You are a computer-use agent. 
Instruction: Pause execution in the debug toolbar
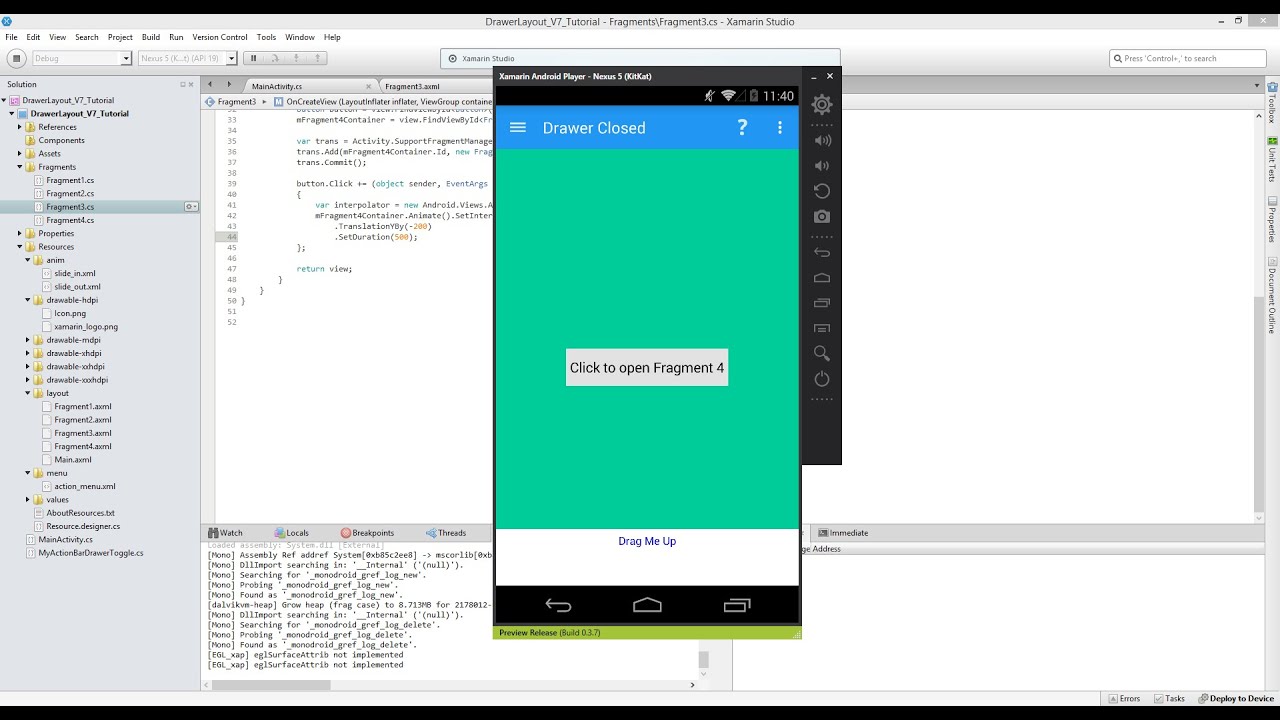point(254,58)
